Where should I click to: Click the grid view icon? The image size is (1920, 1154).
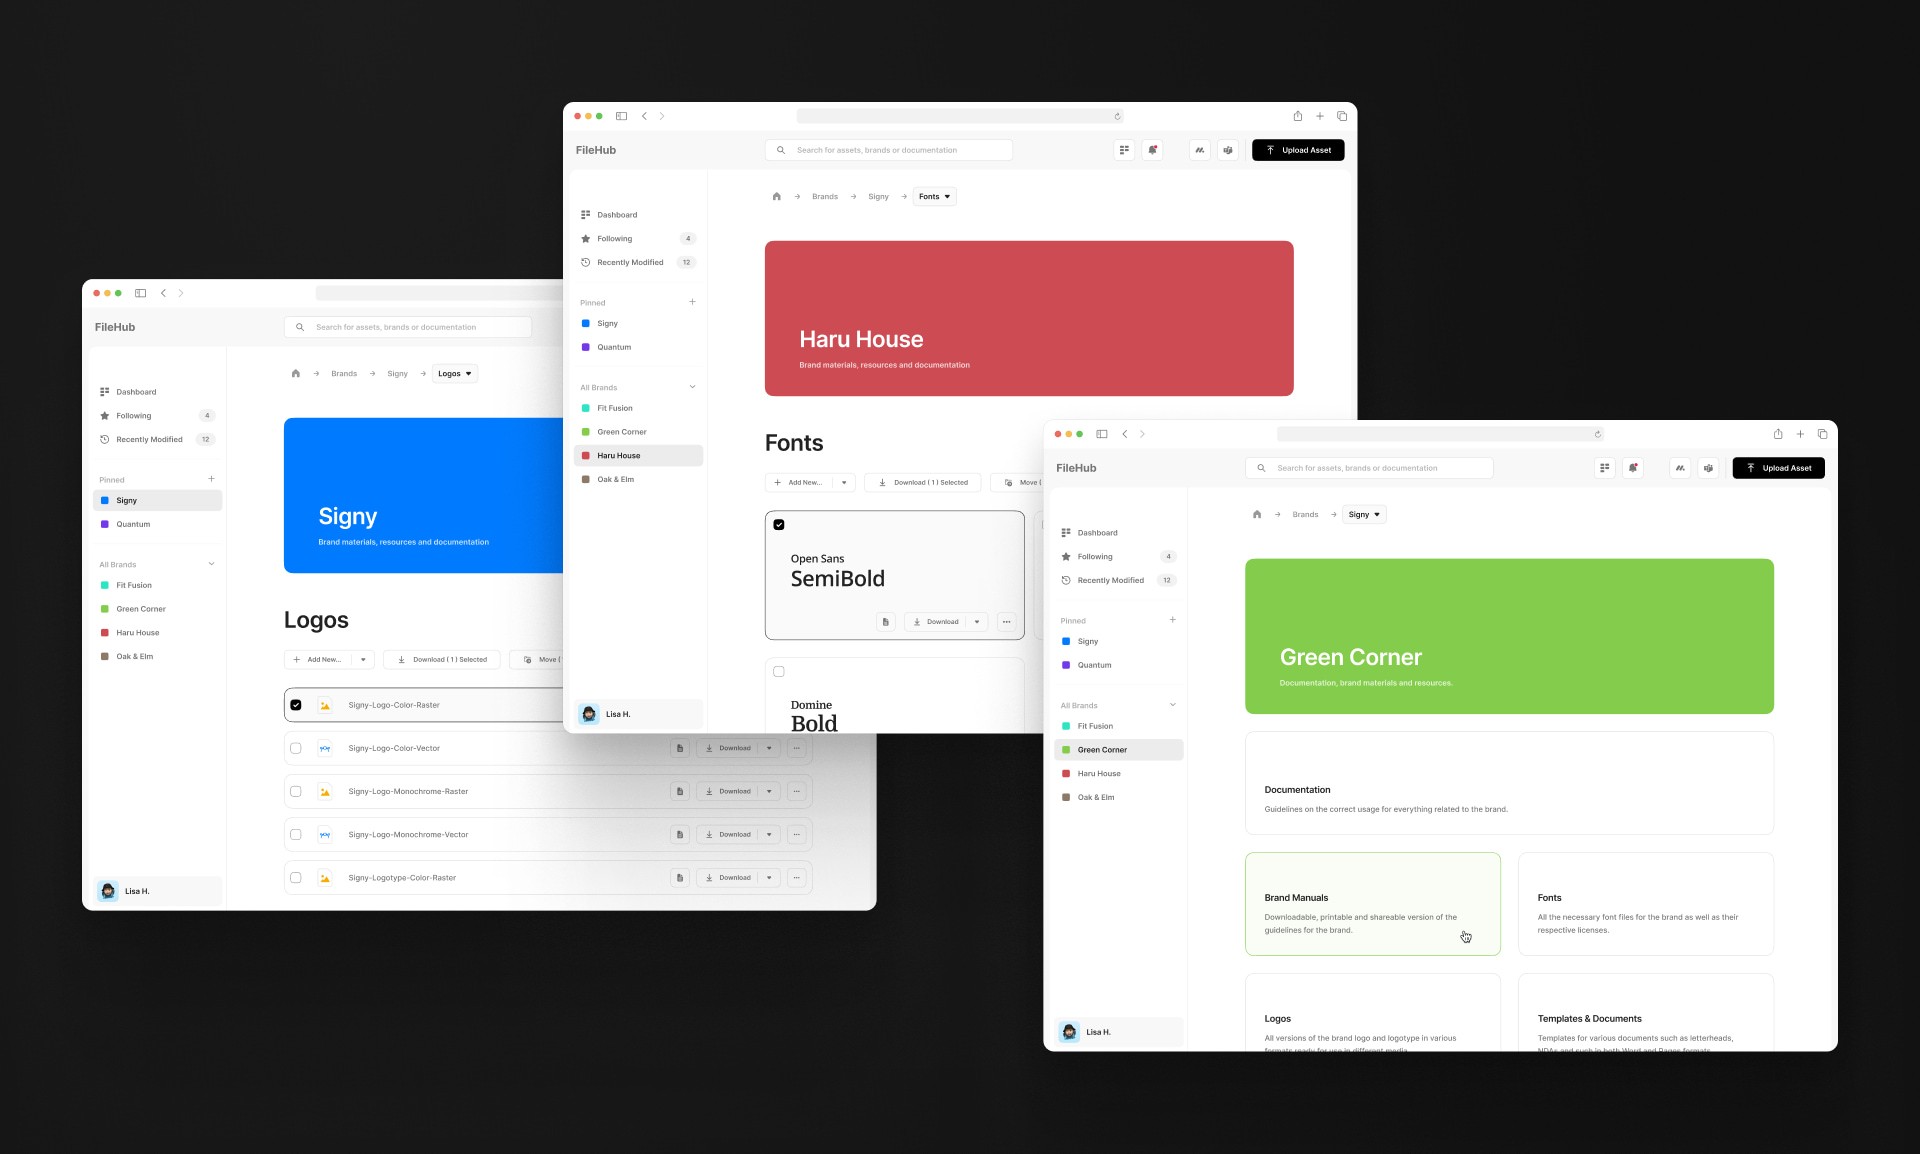coord(1123,150)
